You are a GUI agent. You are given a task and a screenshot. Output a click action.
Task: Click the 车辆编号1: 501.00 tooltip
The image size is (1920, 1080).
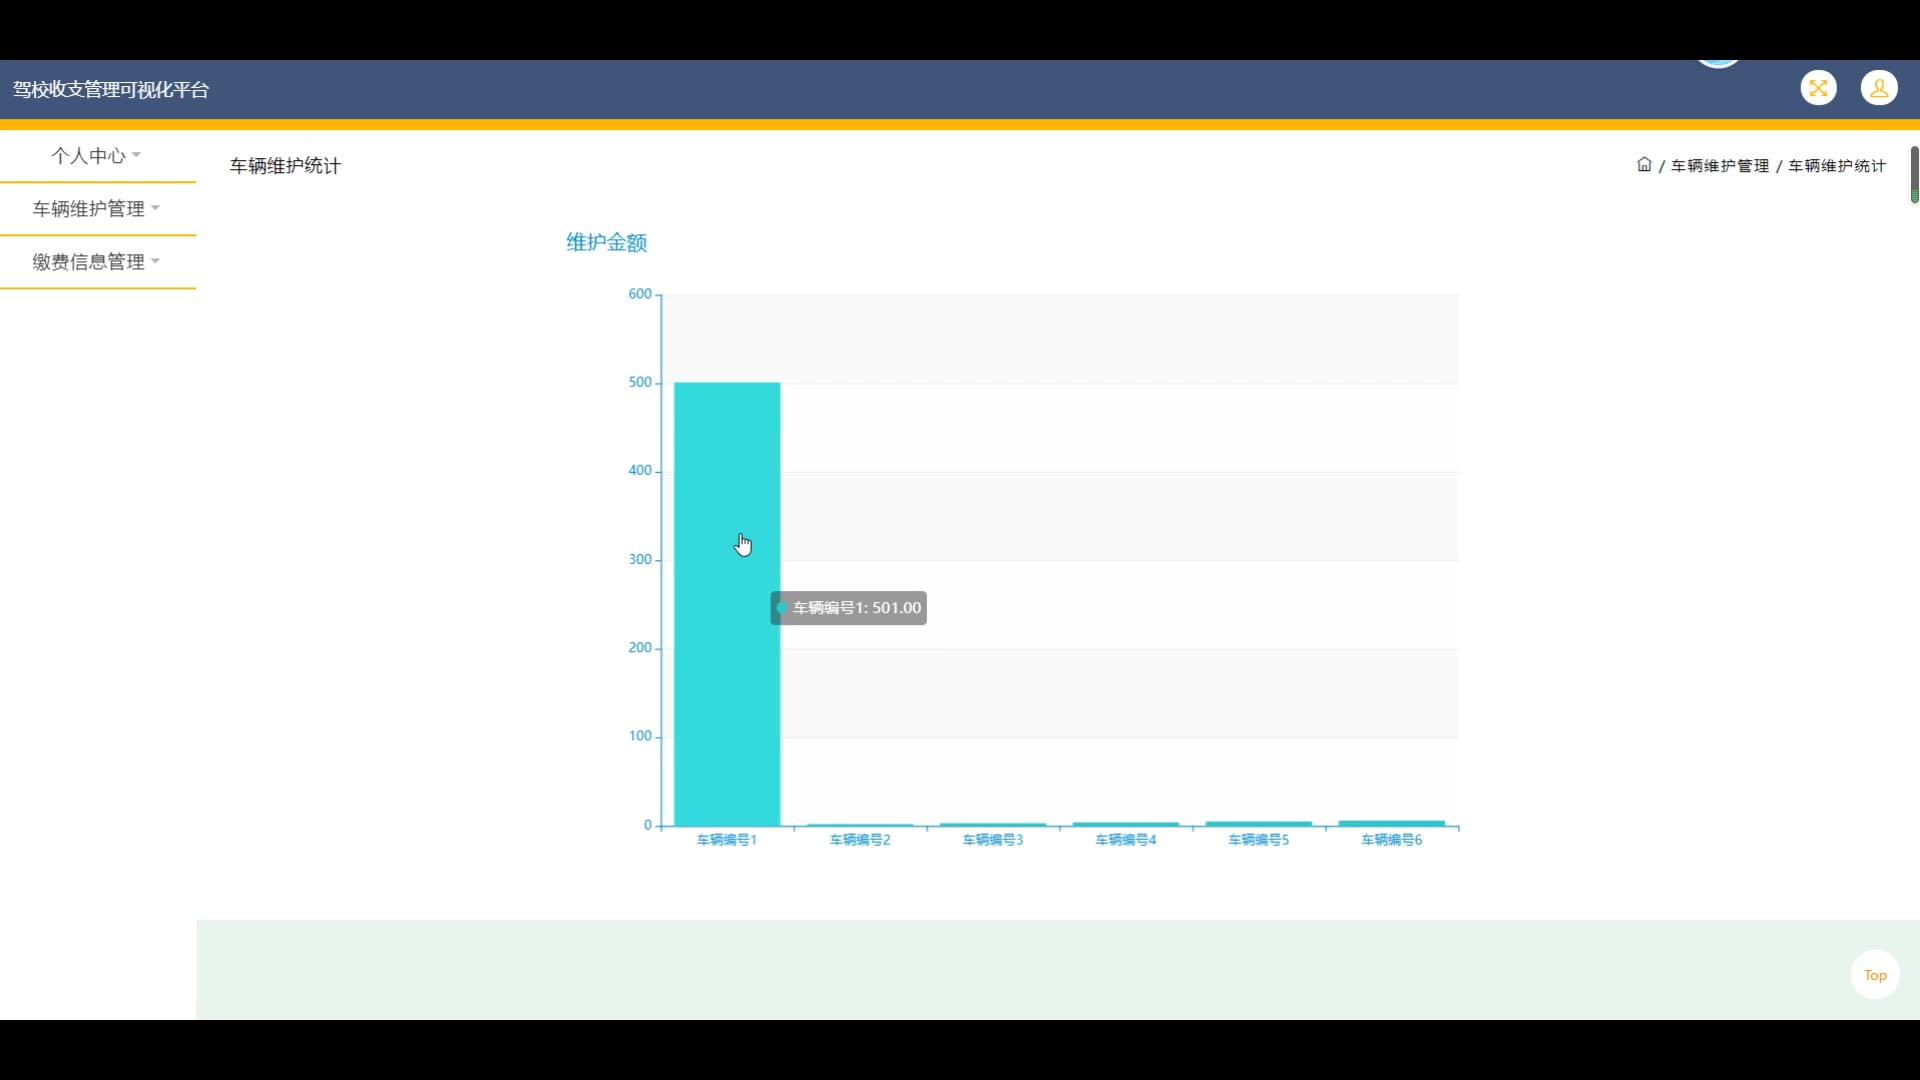[849, 608]
